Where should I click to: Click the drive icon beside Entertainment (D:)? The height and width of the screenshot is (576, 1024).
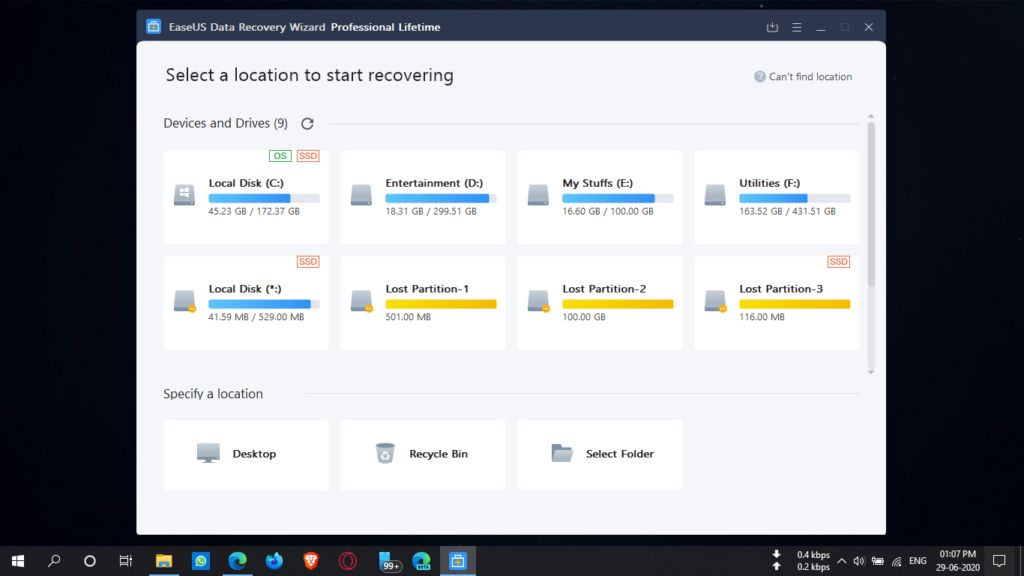pyautogui.click(x=361, y=195)
